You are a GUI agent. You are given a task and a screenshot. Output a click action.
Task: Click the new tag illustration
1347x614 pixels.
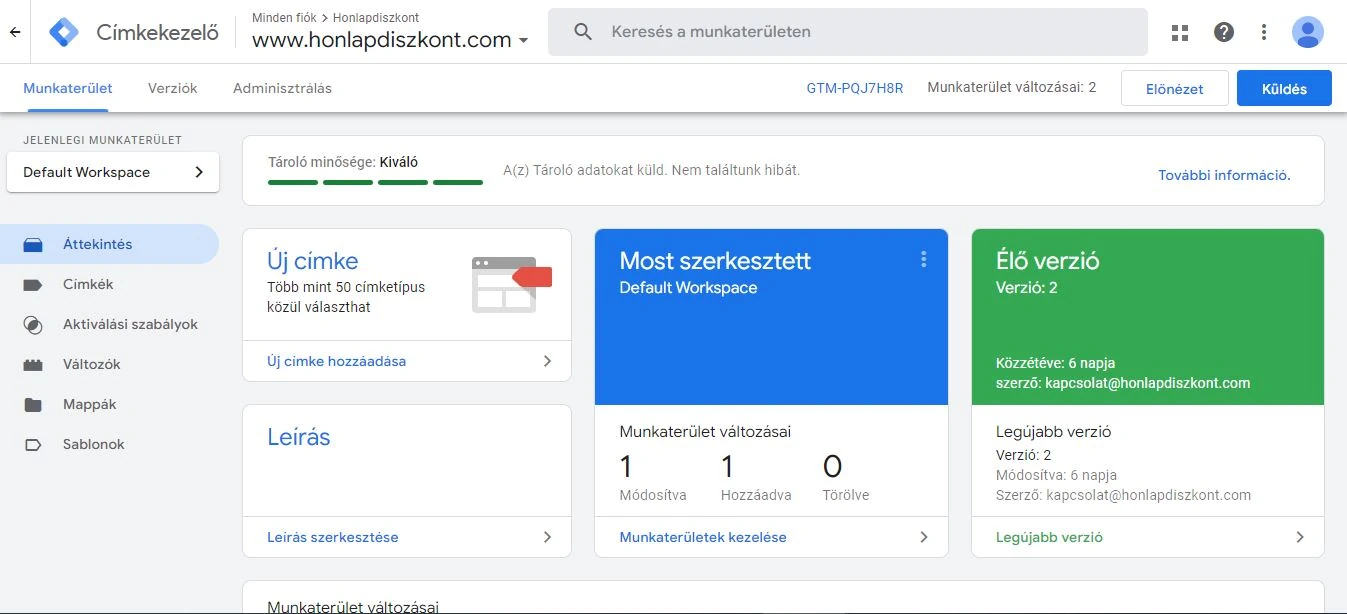(x=512, y=284)
